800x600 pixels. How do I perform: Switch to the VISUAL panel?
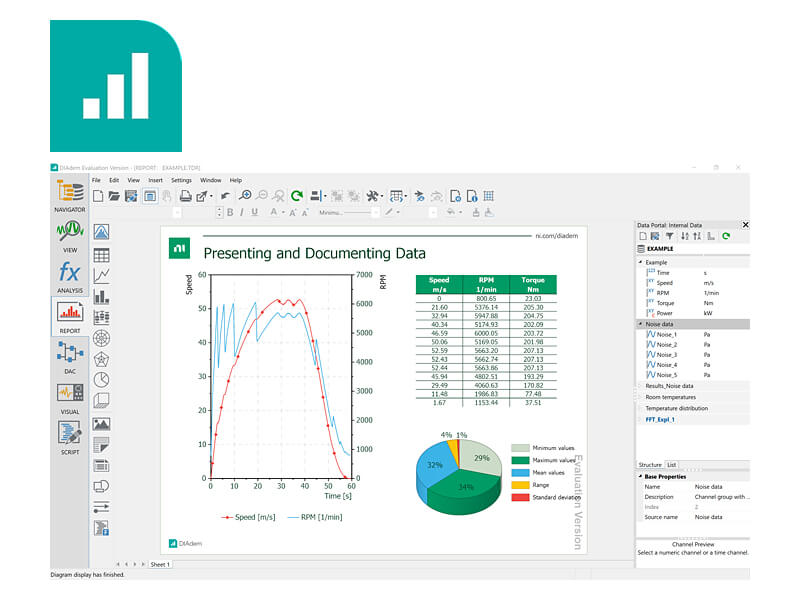point(70,398)
